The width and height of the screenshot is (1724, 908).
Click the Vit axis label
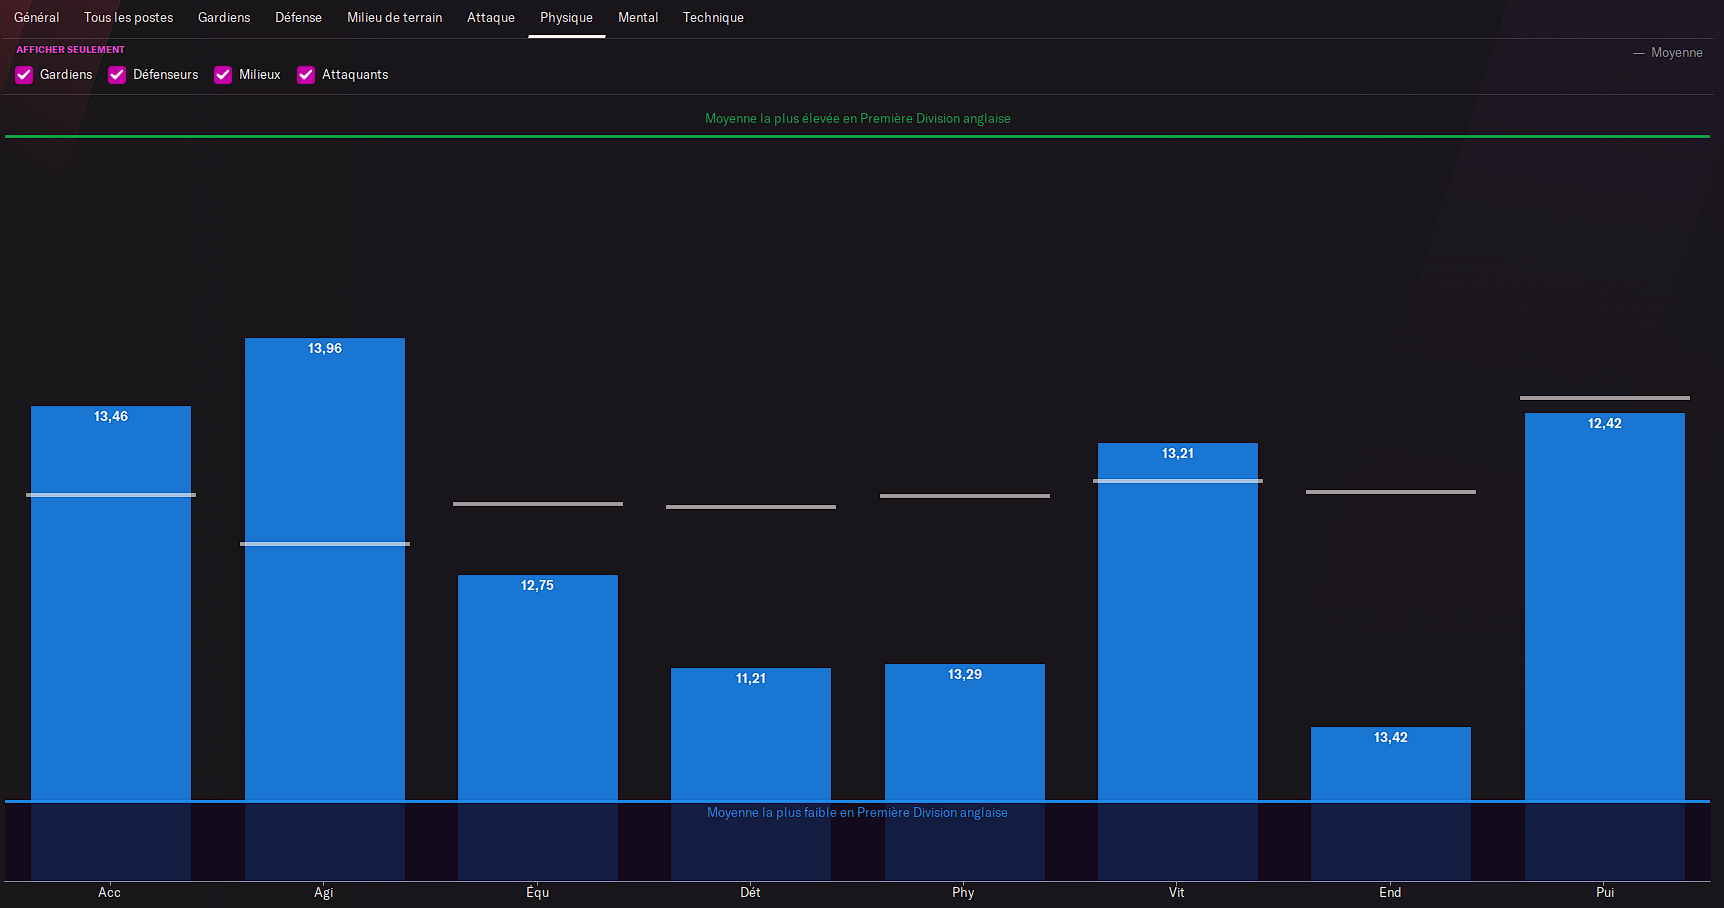pyautogui.click(x=1177, y=893)
